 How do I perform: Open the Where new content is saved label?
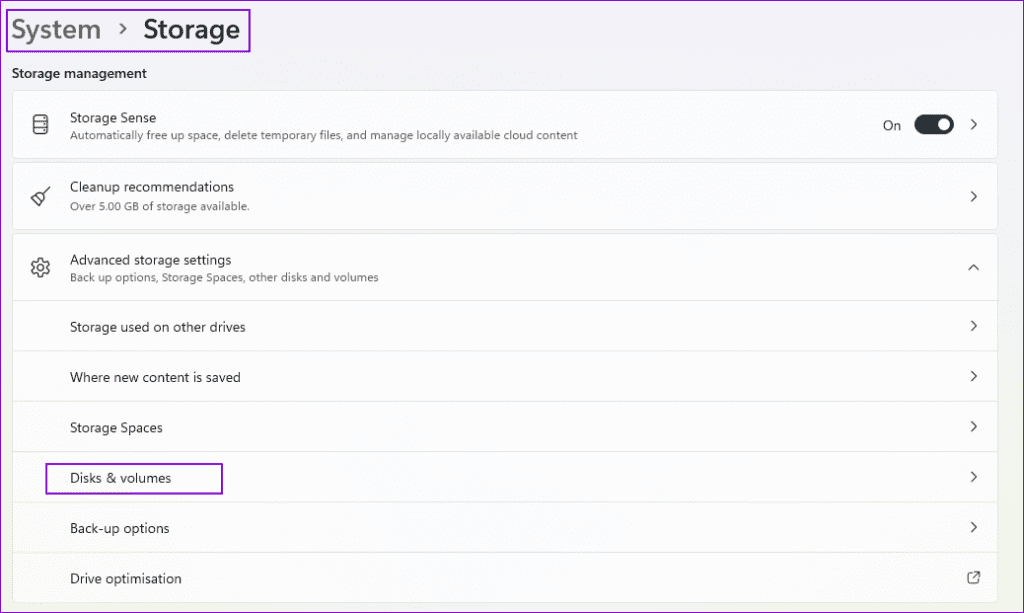coord(155,377)
